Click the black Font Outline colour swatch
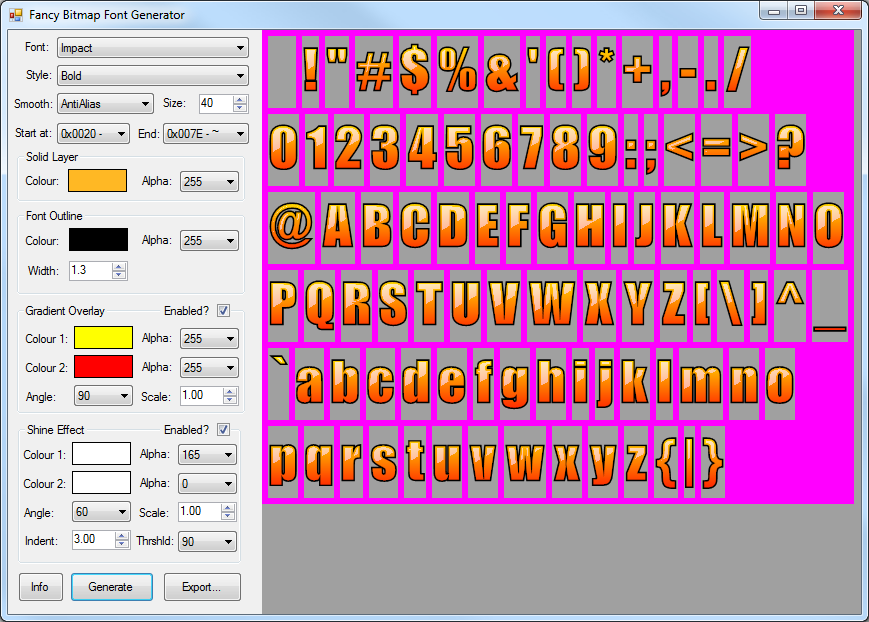869x622 pixels. pyautogui.click(x=98, y=240)
